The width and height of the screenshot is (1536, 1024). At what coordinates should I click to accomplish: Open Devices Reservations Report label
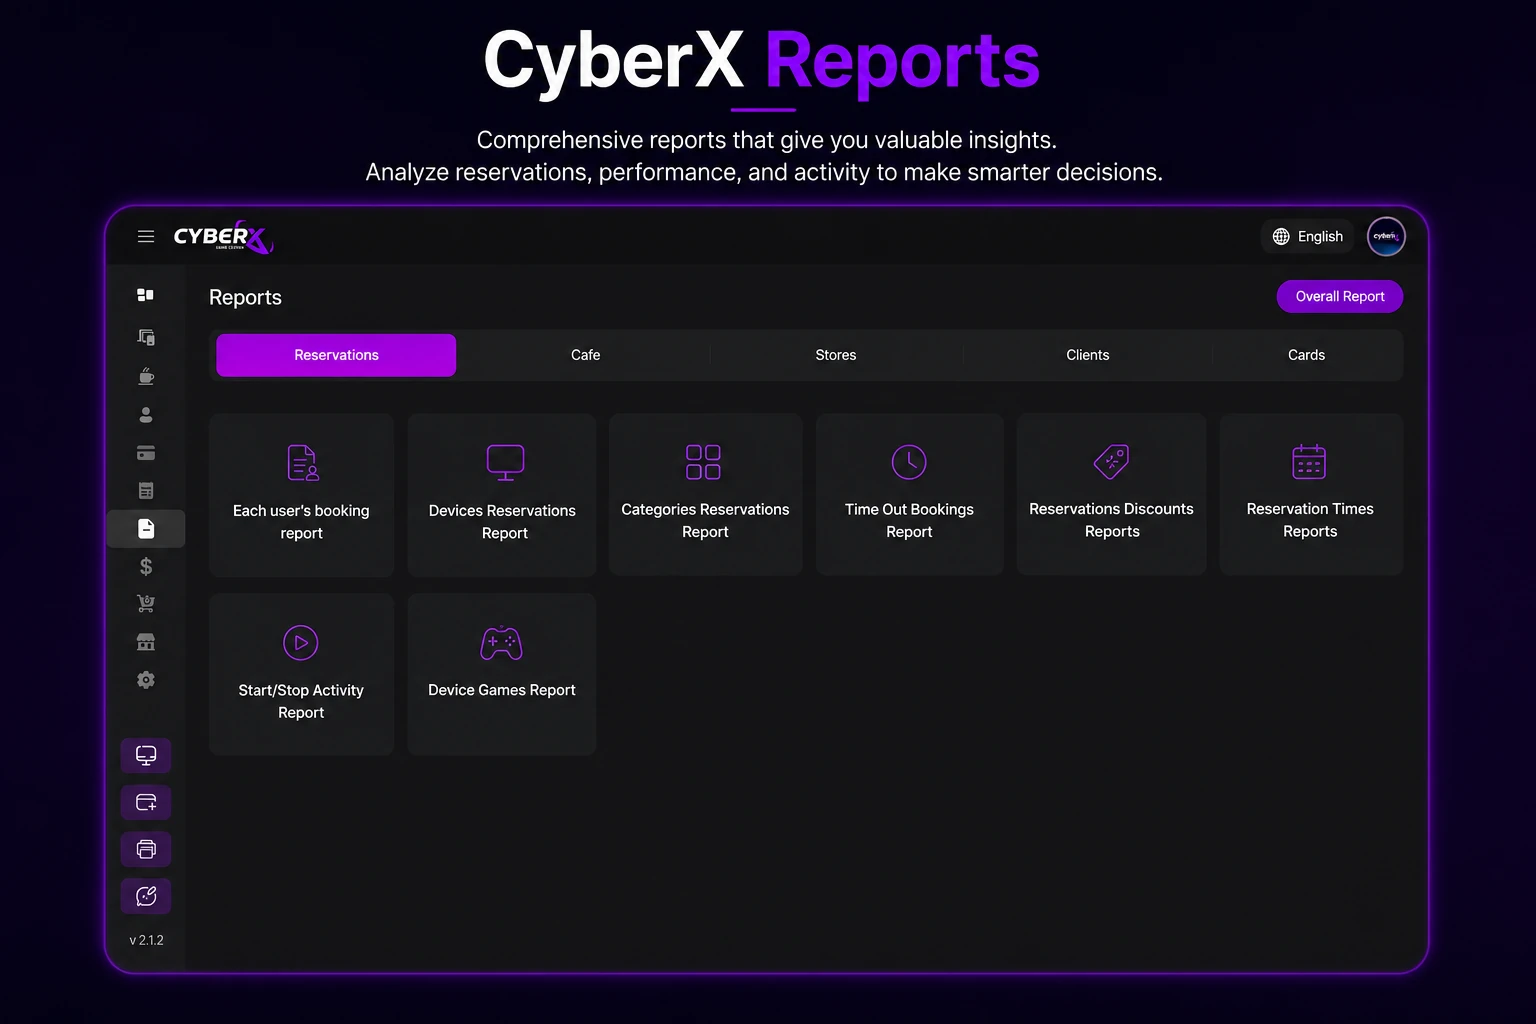503,522
